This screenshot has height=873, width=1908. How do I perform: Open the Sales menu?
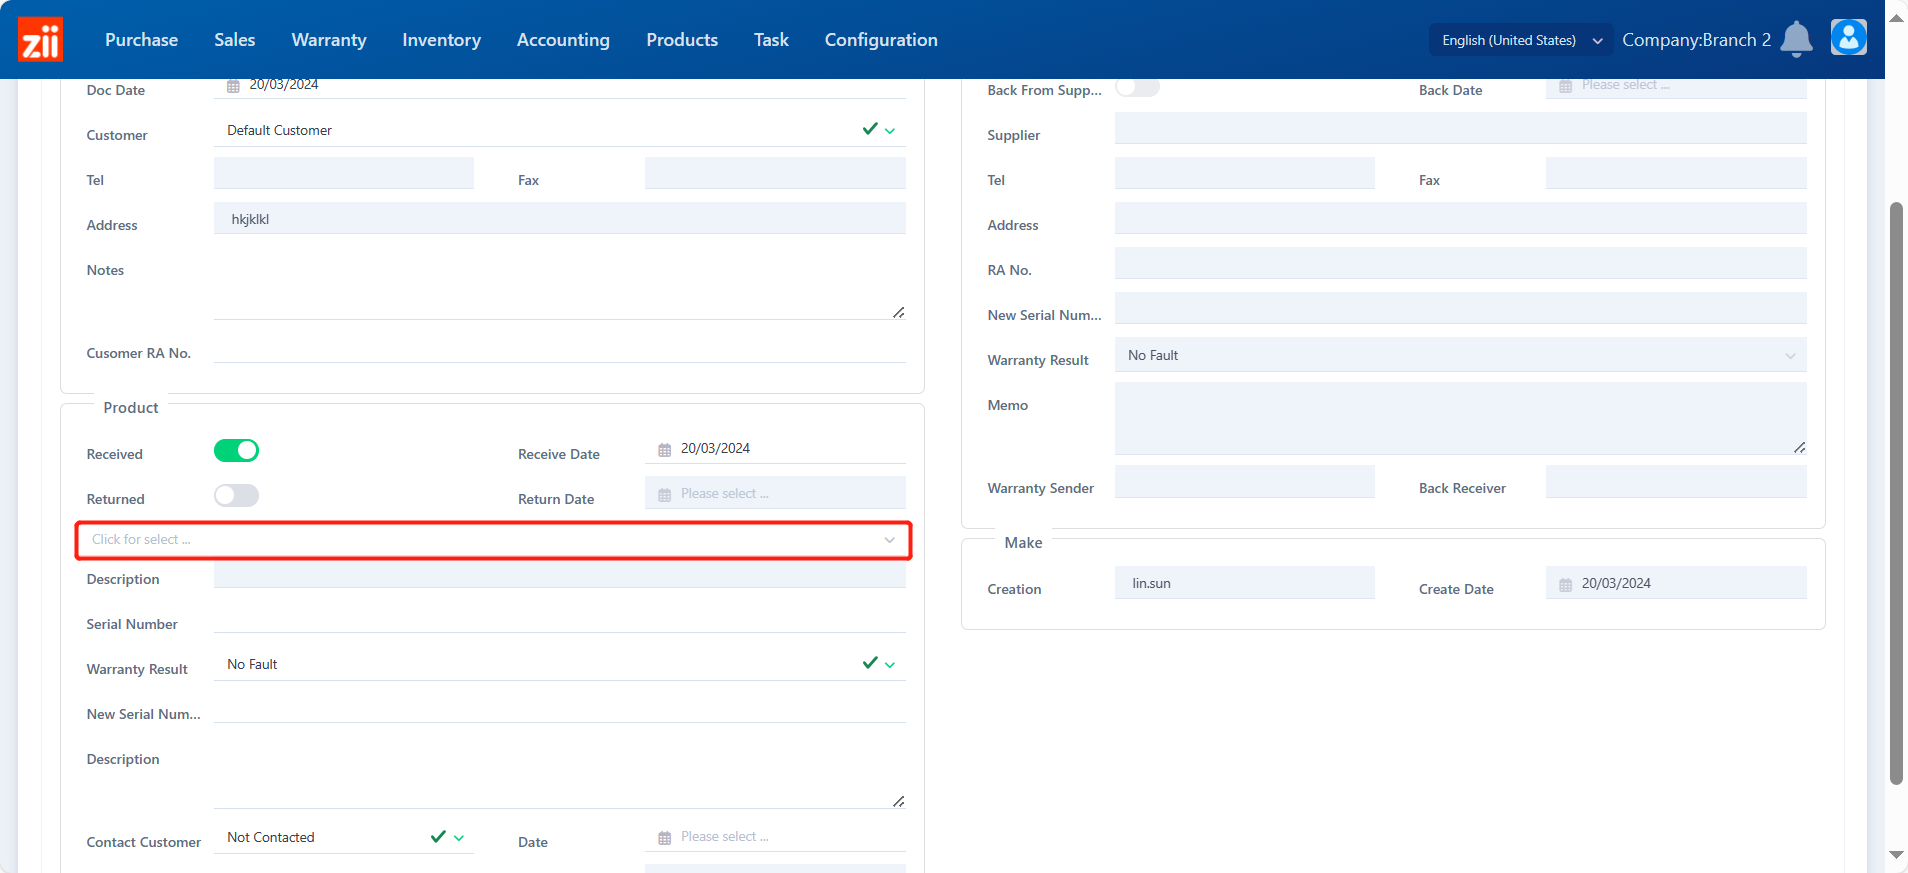coord(234,40)
